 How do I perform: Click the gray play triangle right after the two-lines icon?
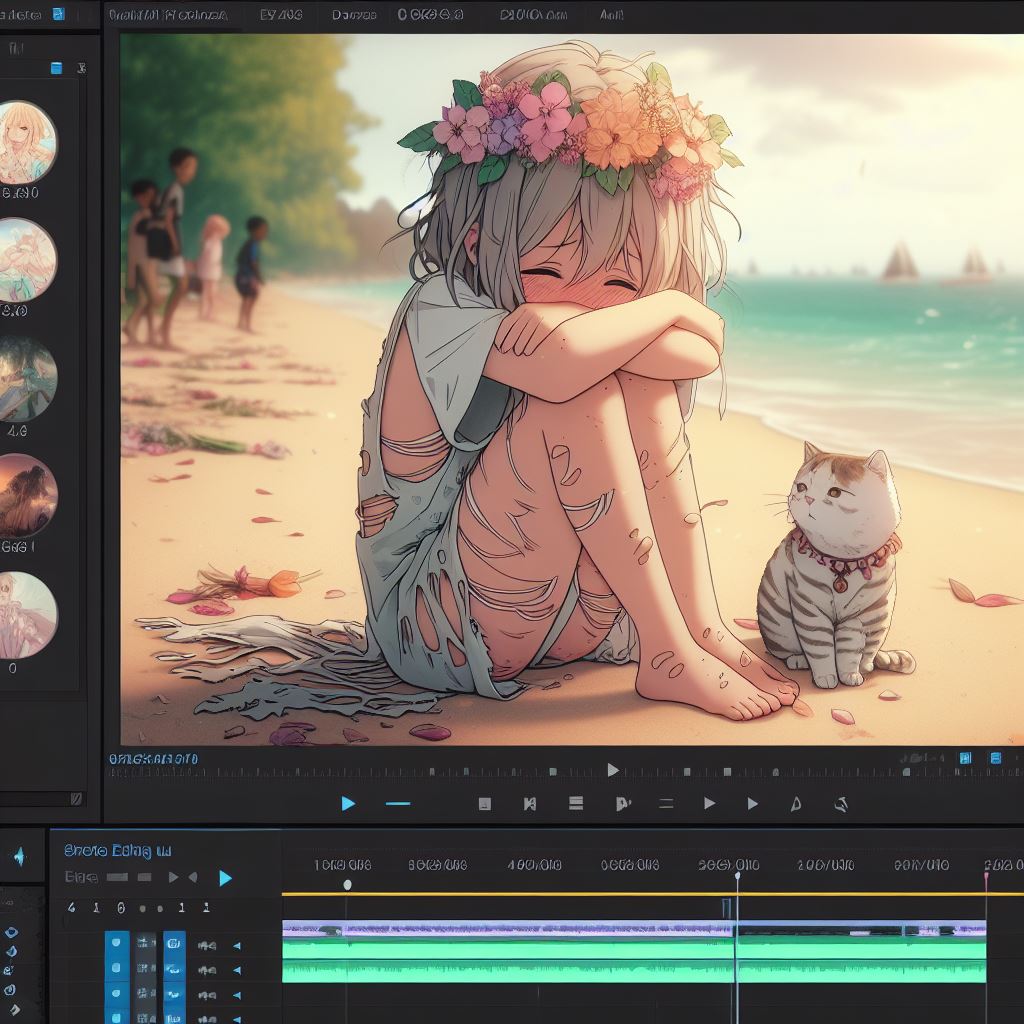(709, 803)
